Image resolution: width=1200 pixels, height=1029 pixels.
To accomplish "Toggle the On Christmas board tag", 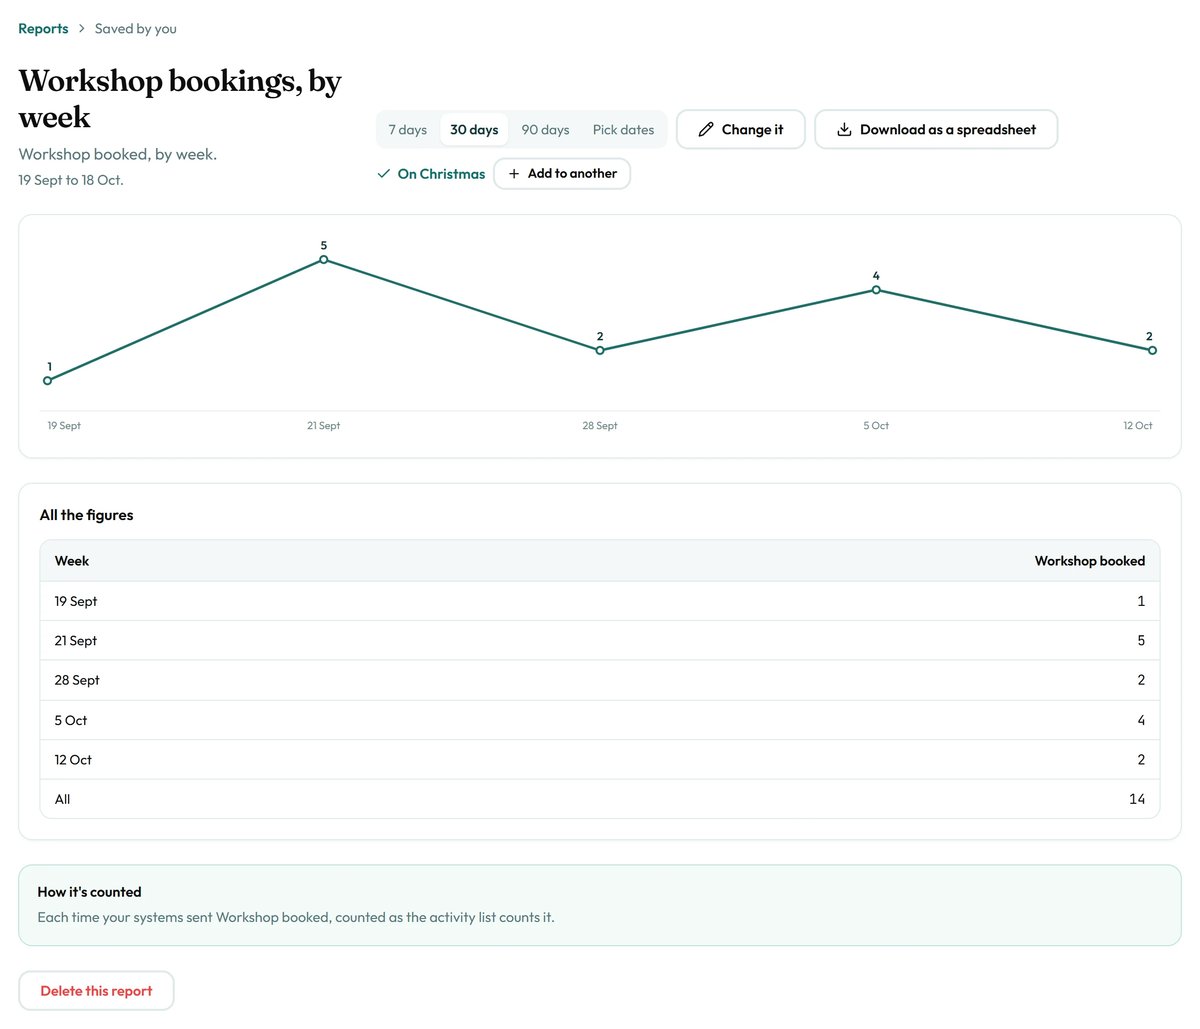I will coord(431,174).
